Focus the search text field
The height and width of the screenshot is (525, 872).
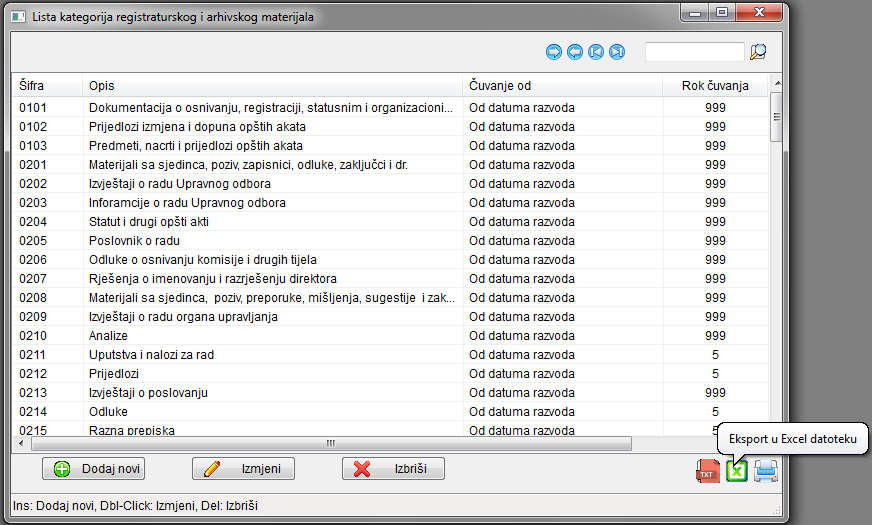point(695,52)
